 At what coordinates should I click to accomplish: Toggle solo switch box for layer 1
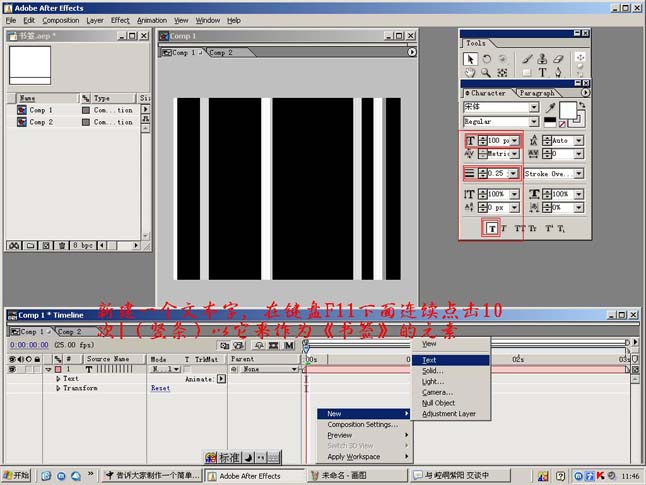tap(28, 369)
